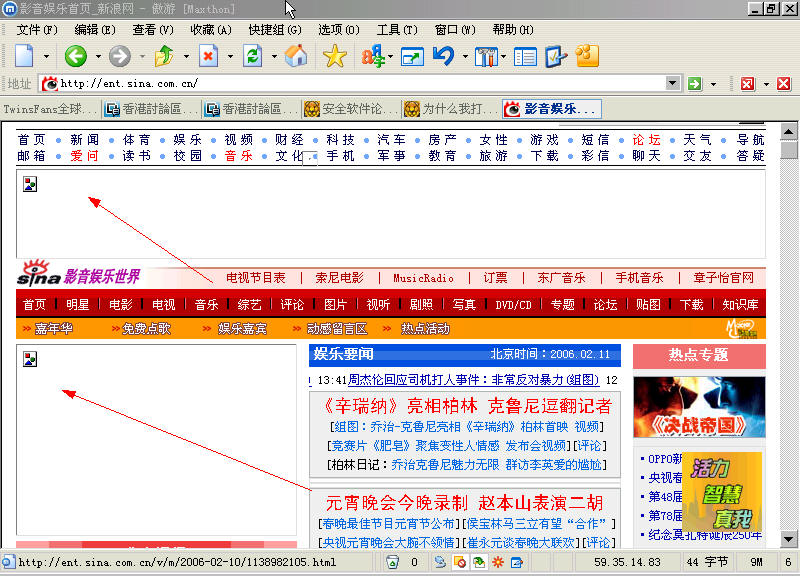Open 元宵晚会今晚录制 赵本山表演二胡 headline
Image resolution: width=800 pixels, height=576 pixels.
(x=464, y=503)
